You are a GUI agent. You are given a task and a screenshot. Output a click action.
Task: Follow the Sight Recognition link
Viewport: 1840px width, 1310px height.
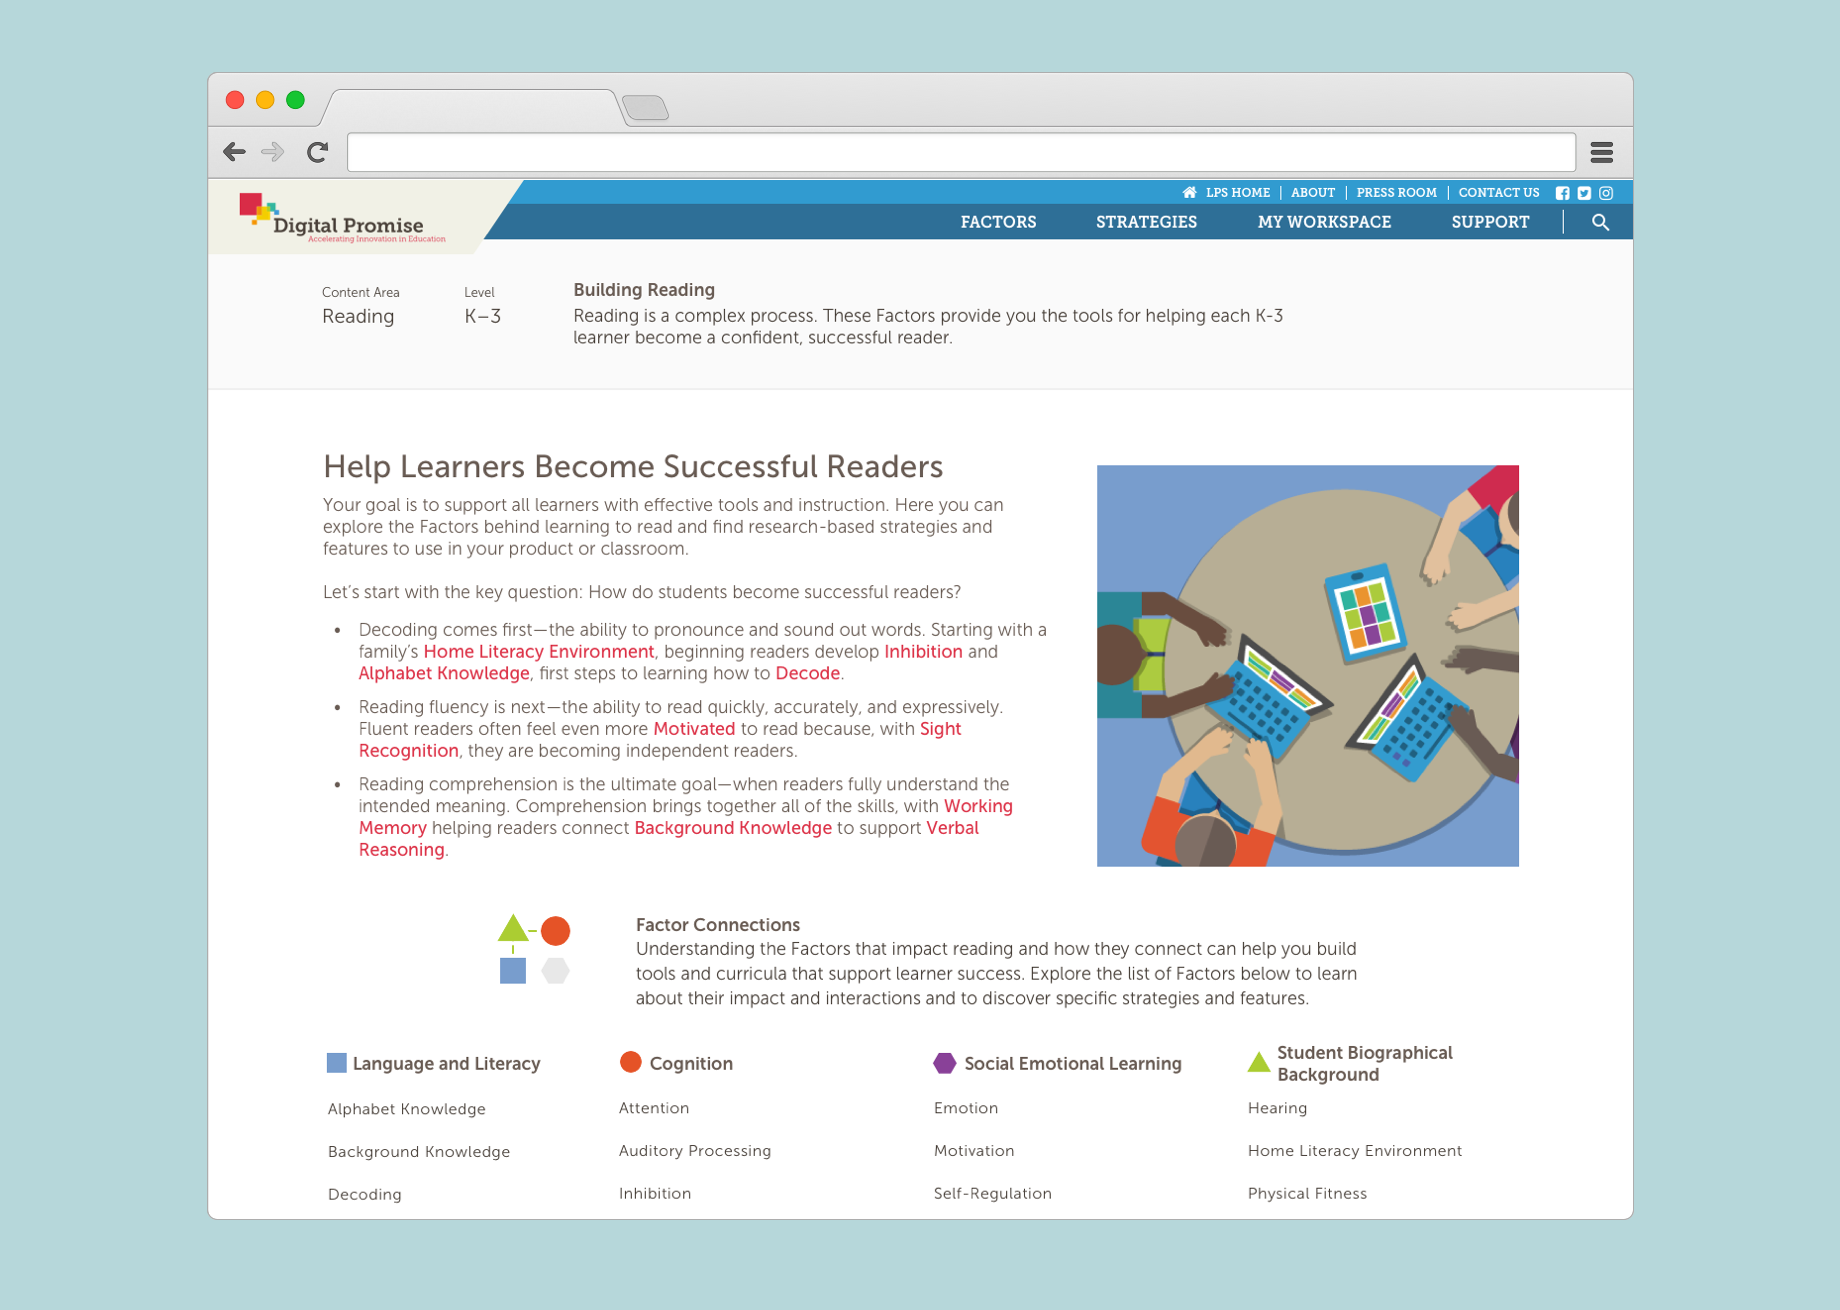(x=940, y=729)
